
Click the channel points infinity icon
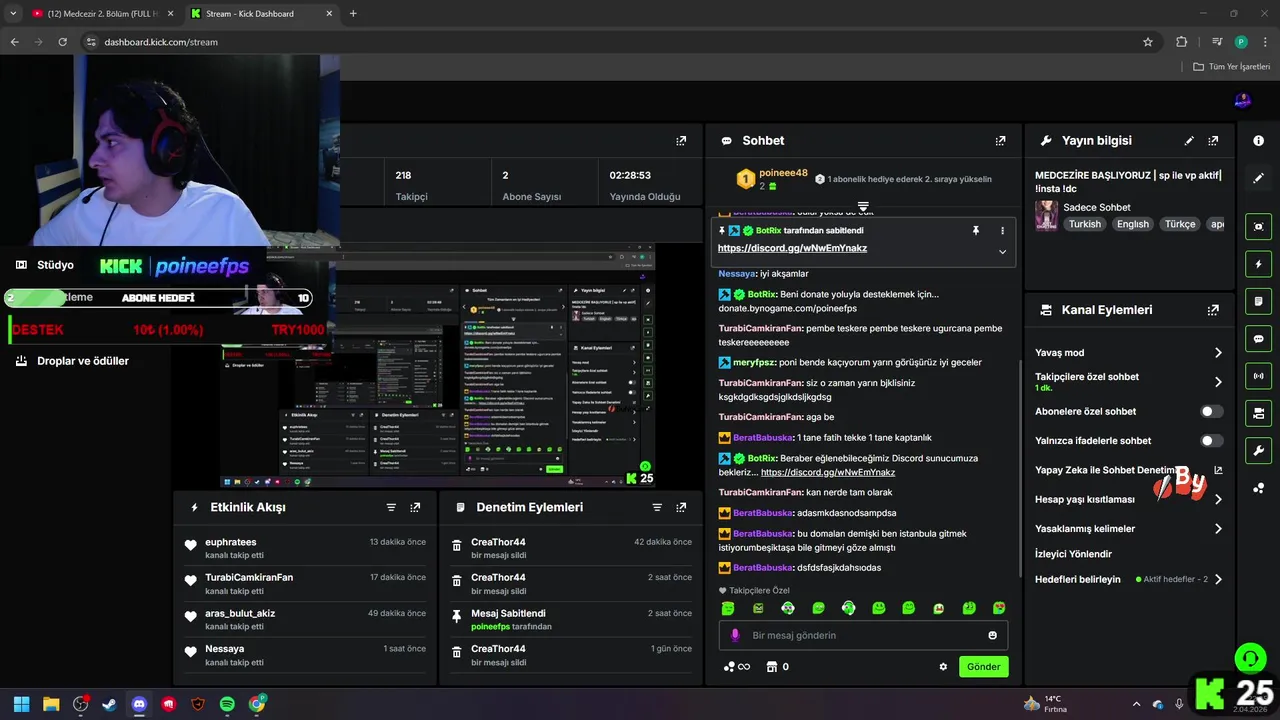point(737,667)
